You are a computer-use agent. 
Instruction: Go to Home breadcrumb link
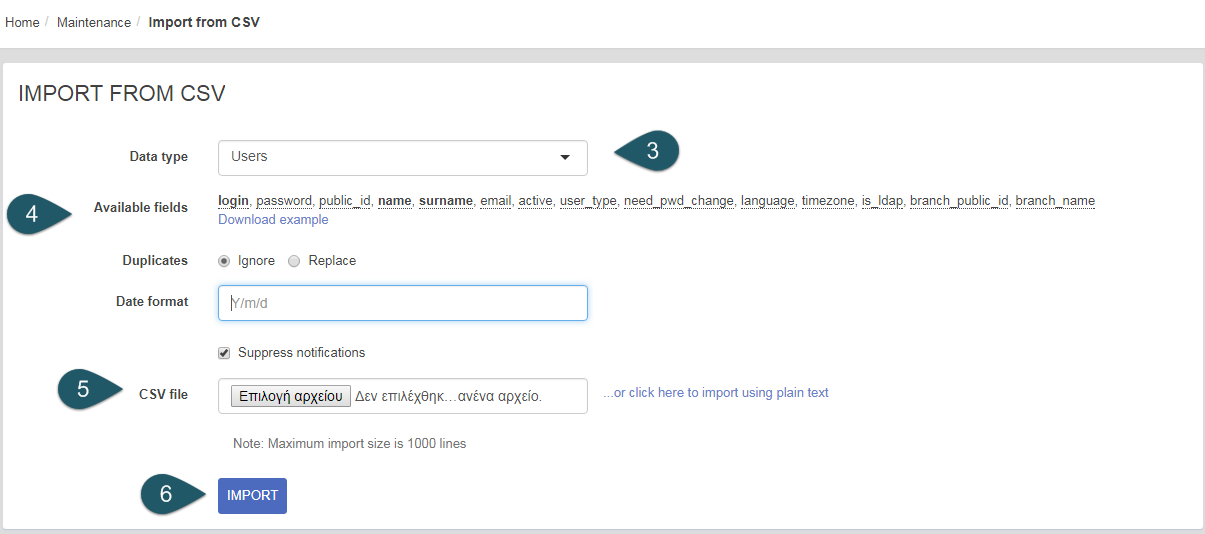click(x=22, y=22)
